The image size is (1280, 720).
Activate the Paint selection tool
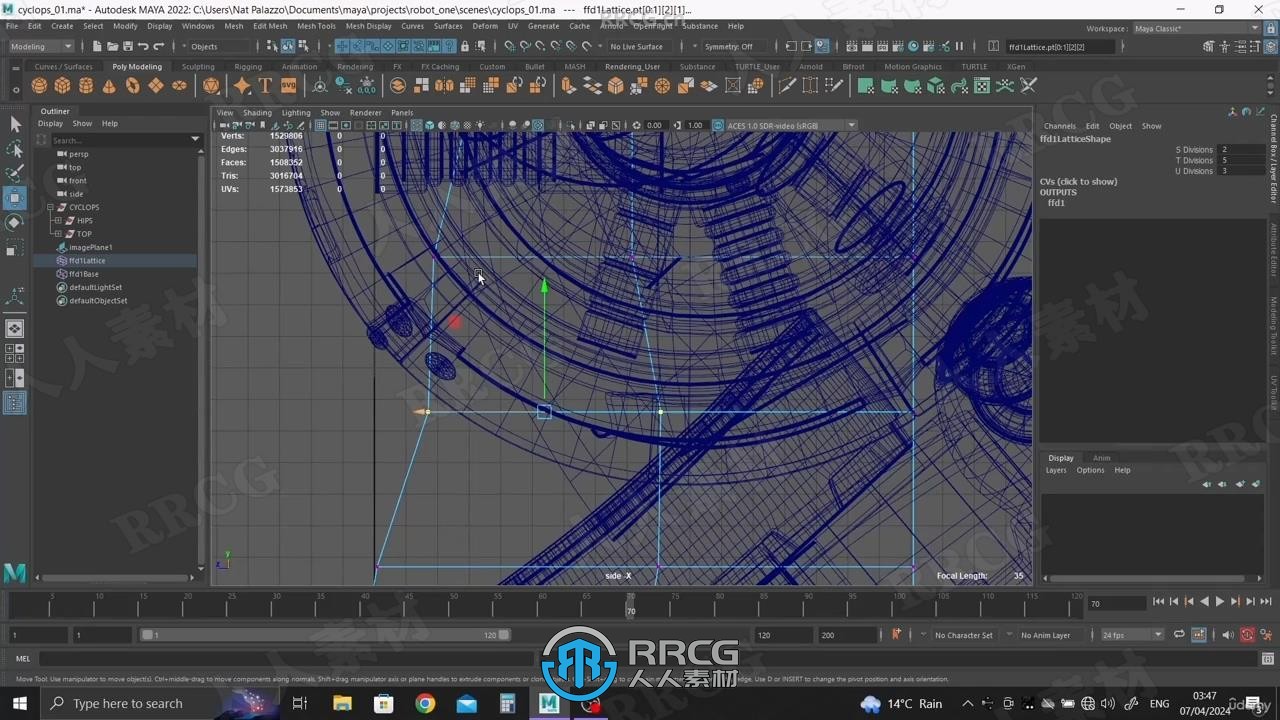point(15,174)
